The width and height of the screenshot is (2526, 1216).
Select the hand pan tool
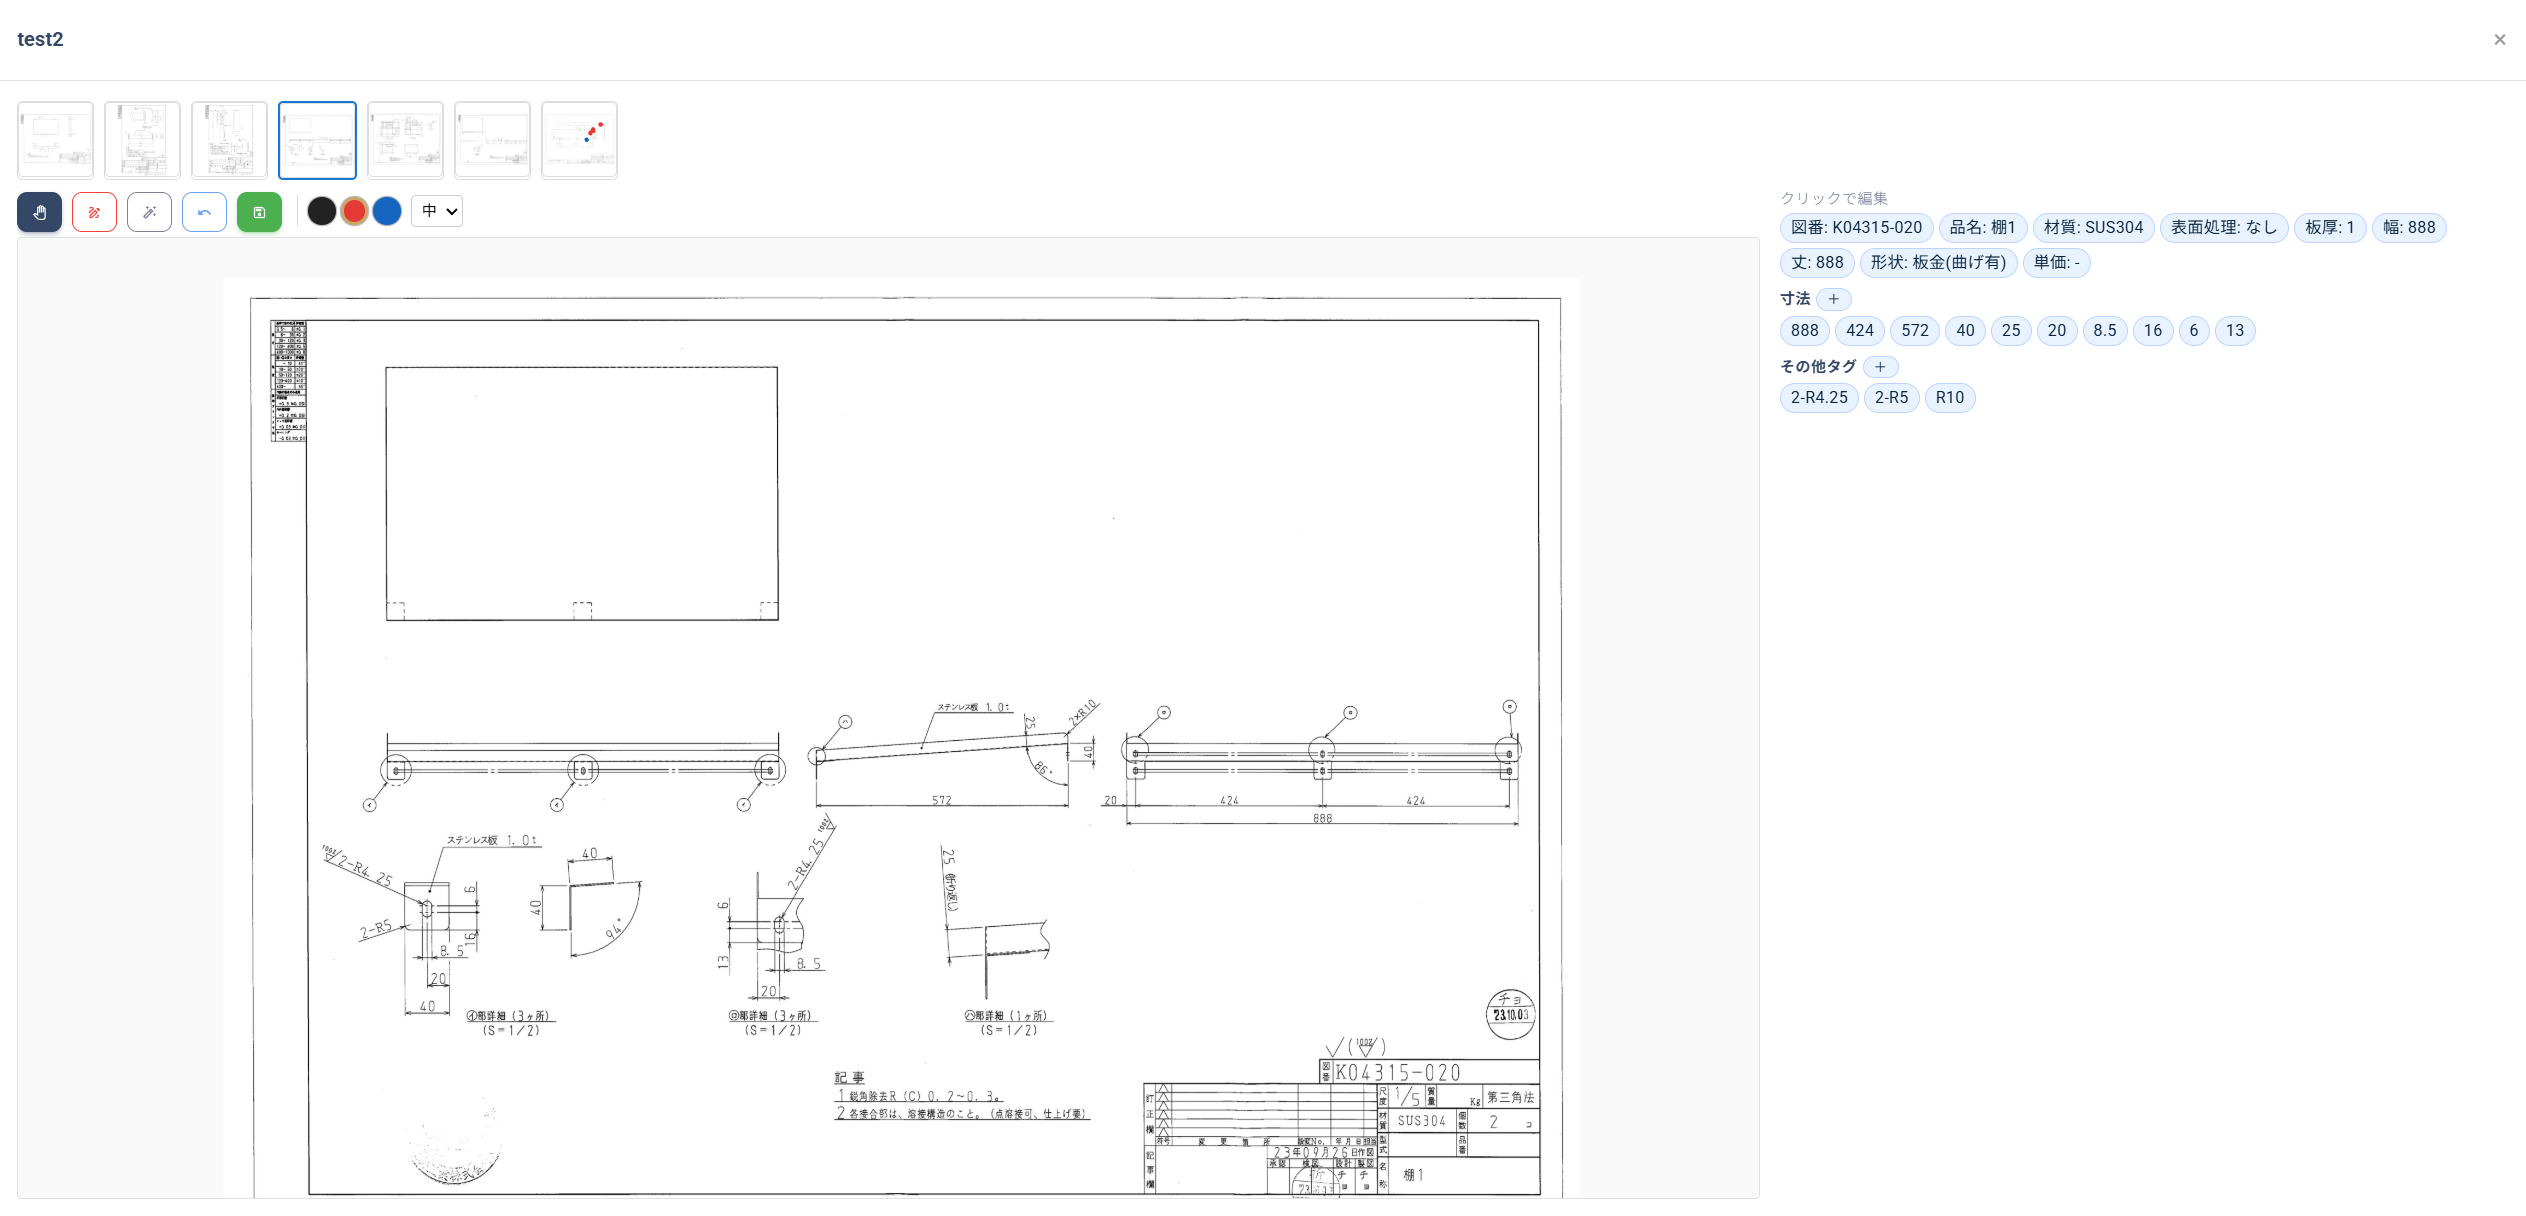[x=40, y=212]
